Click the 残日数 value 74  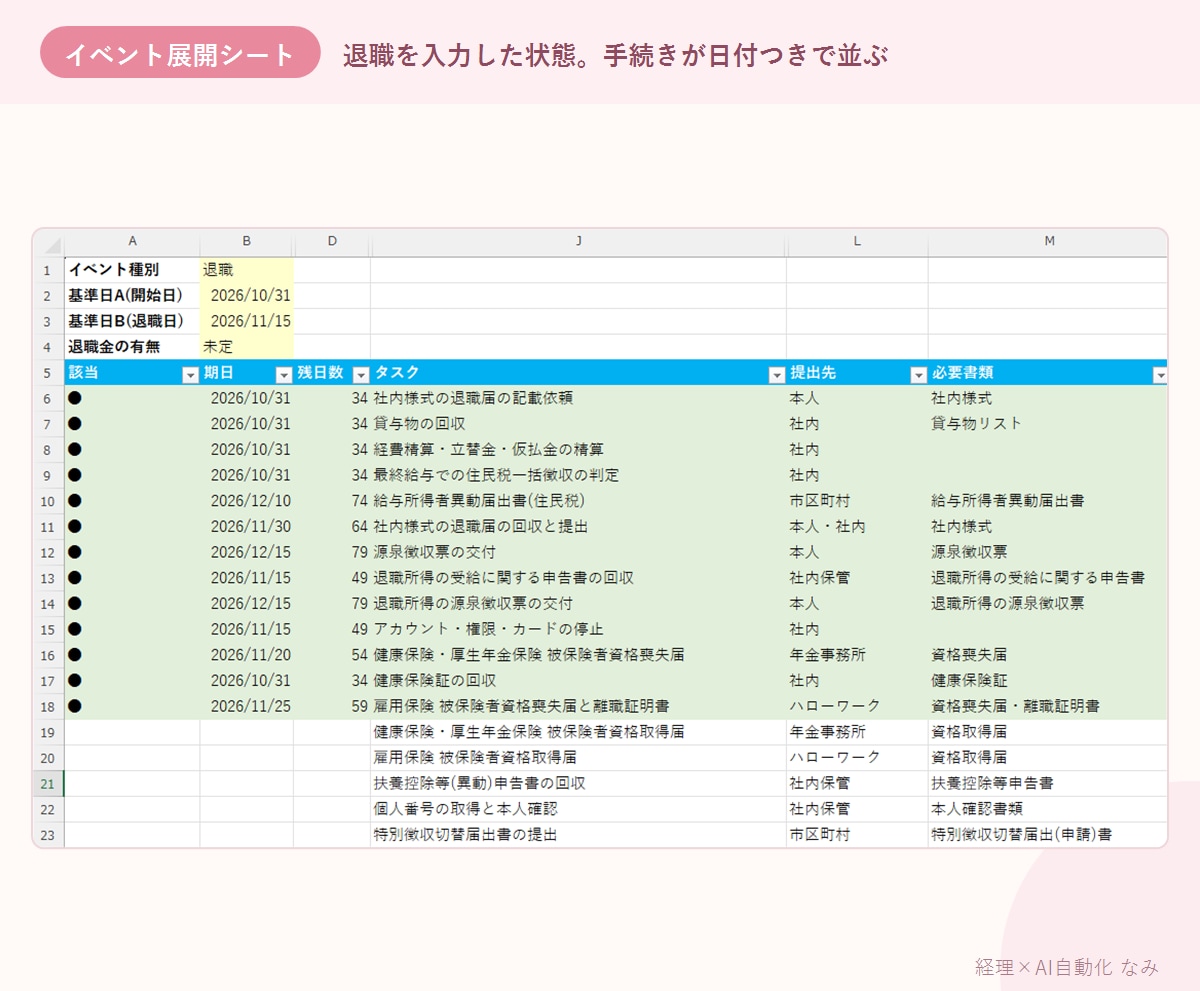[360, 501]
